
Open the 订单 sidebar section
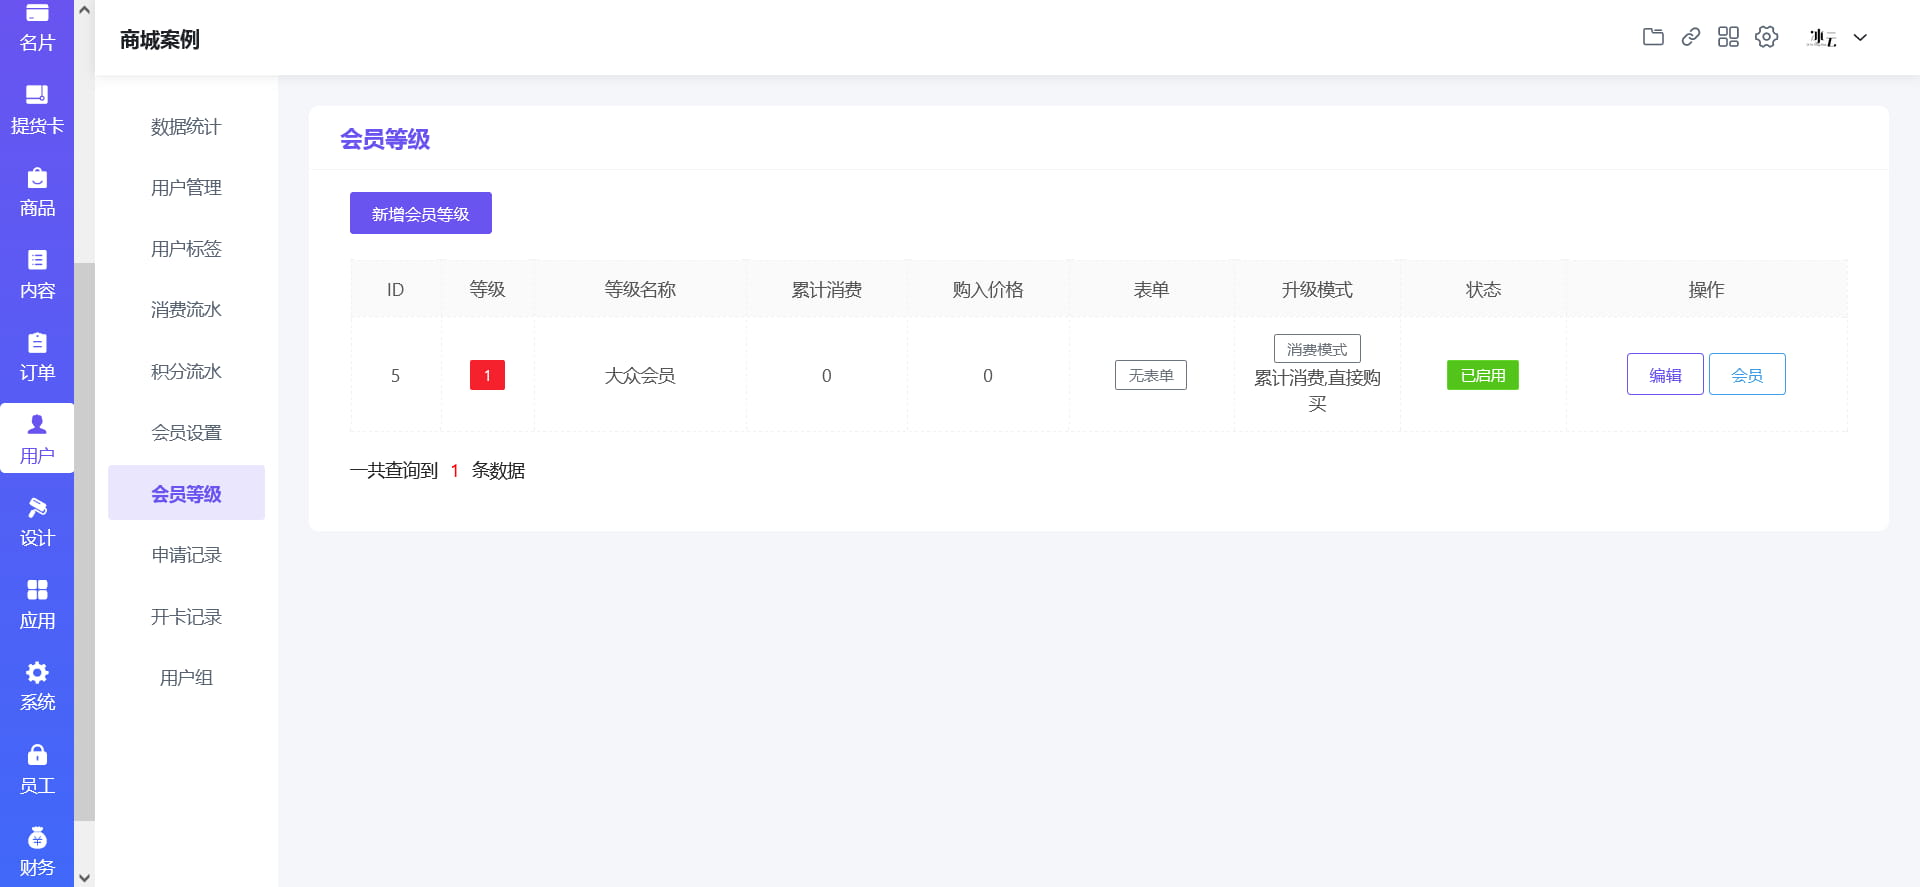[37, 358]
